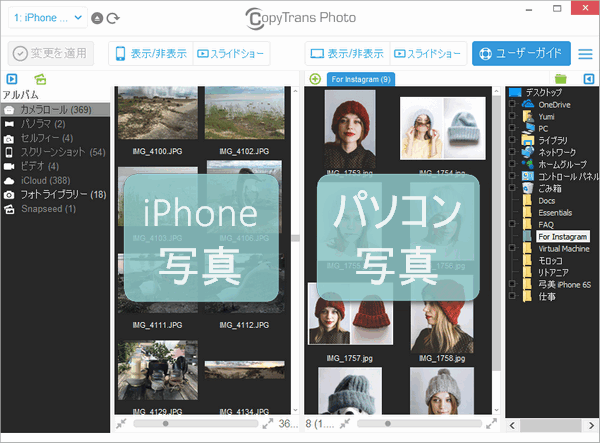Image resolution: width=600 pixels, height=443 pixels.
Task: Expand the Virtual Machine tree node
Action: [x=512, y=249]
